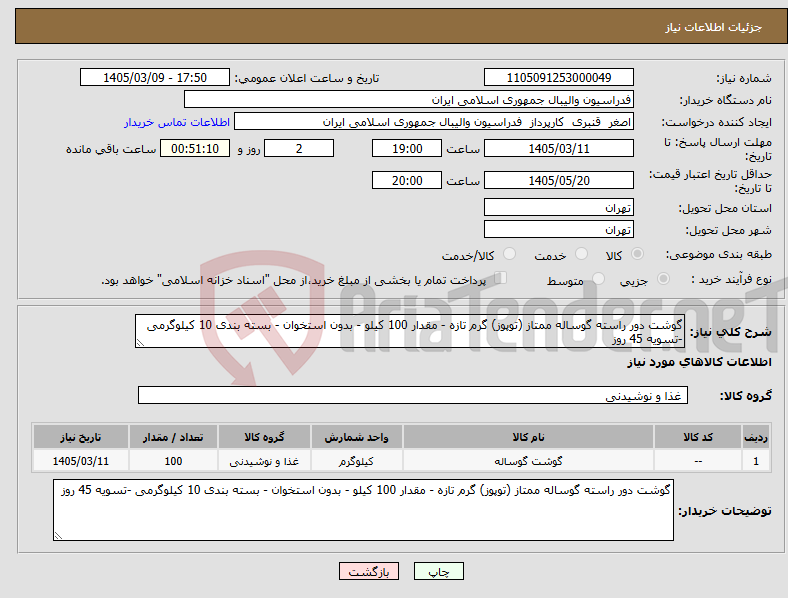Click the ردیف column header
788x598 pixels.
pos(755,437)
